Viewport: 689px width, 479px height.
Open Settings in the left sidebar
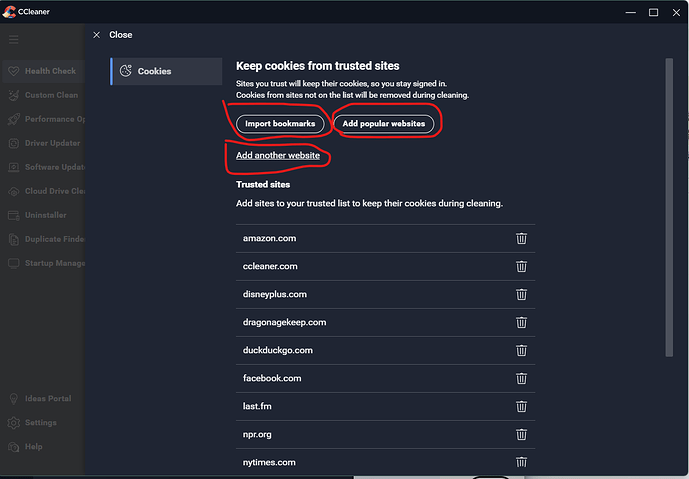40,423
